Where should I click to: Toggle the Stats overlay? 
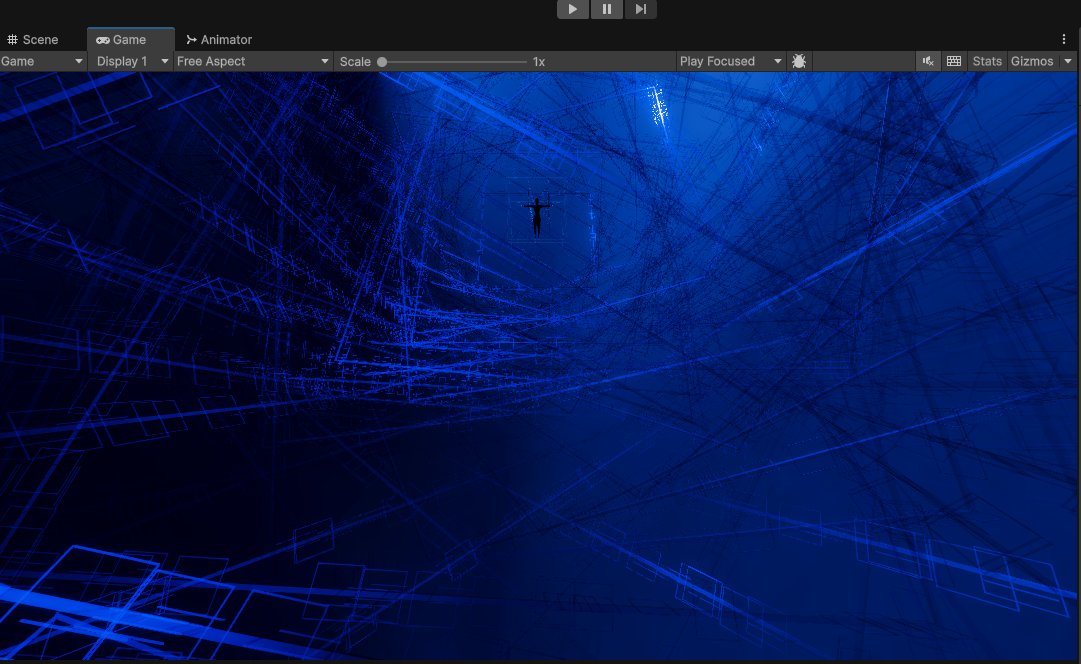coord(987,61)
